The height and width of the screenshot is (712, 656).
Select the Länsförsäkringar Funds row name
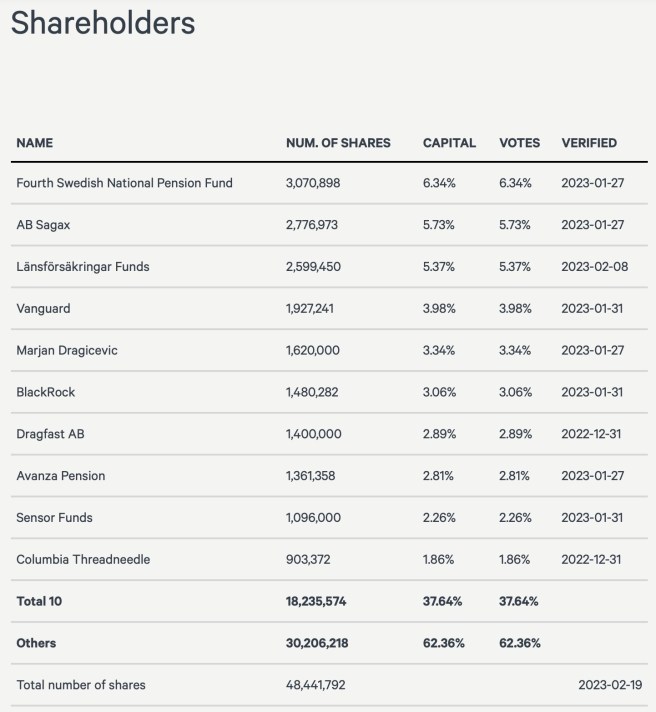(x=83, y=267)
